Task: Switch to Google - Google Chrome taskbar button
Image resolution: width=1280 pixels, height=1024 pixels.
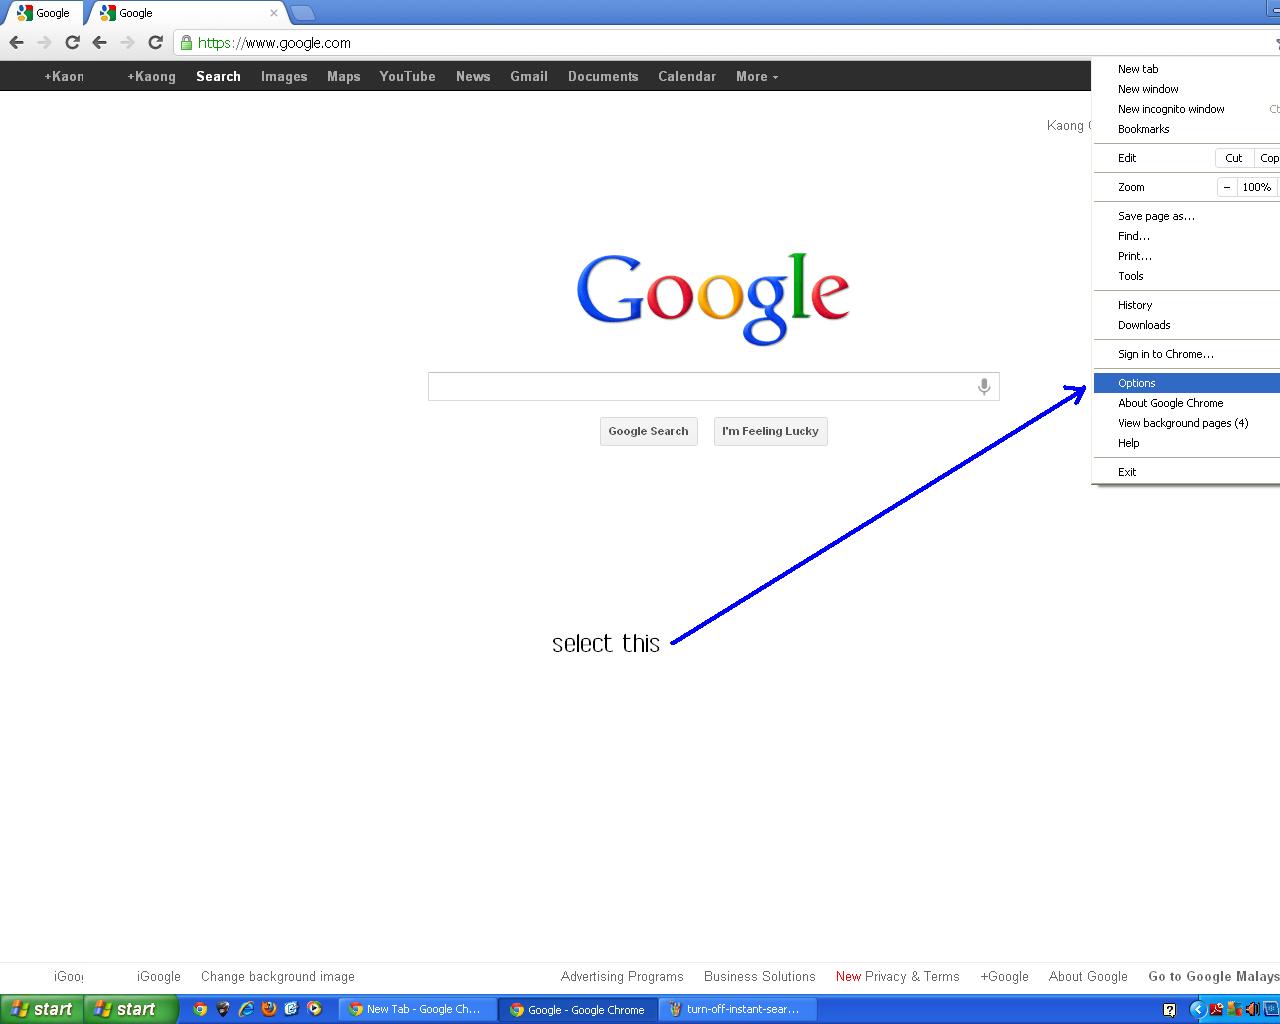Action: pyautogui.click(x=579, y=1009)
